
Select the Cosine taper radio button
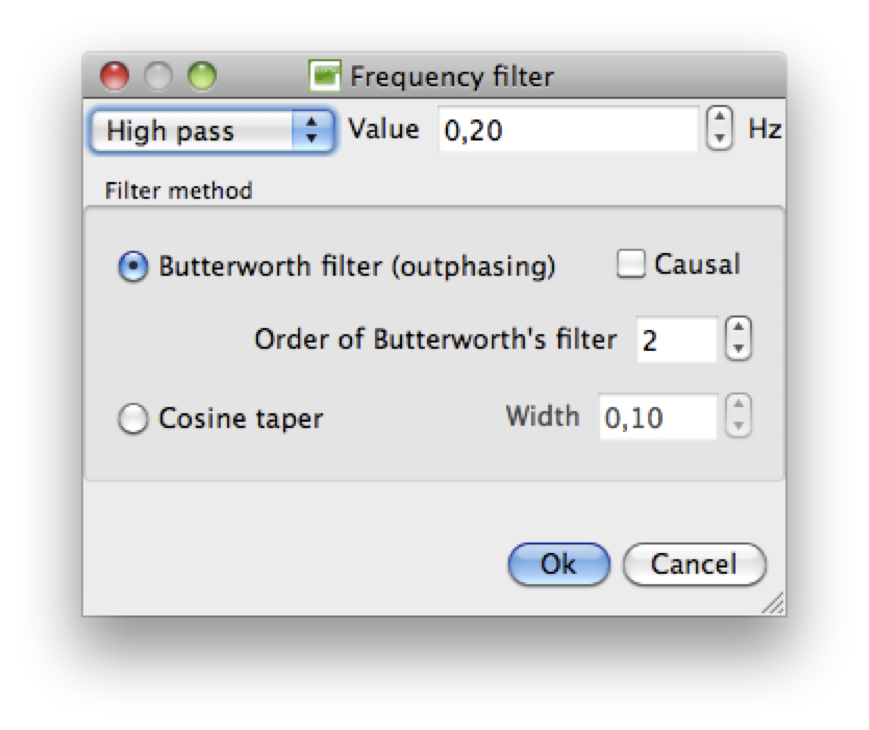coord(134,419)
